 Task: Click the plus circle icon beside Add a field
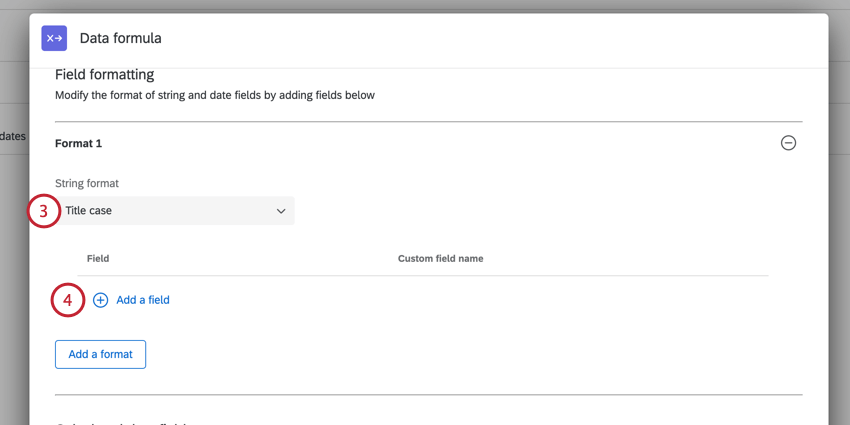pyautogui.click(x=101, y=300)
